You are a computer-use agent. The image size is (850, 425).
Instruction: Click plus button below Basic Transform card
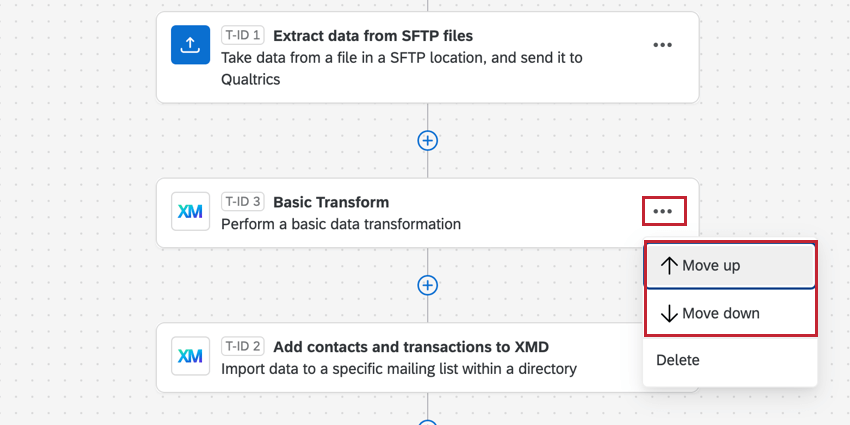(427, 285)
